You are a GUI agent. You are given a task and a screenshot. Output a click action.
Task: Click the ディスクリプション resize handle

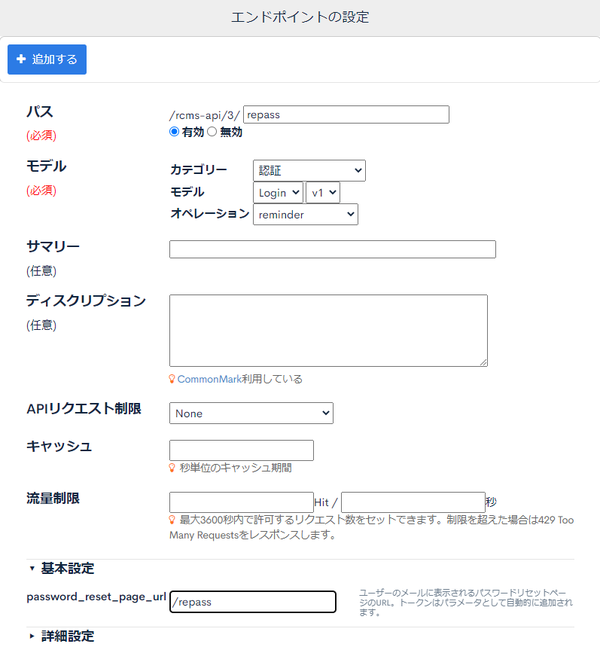(484, 362)
